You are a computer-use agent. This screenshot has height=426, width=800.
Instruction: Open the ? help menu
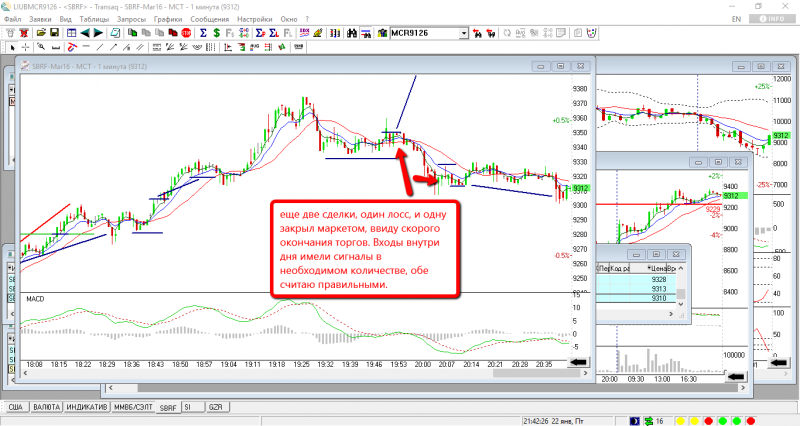[307, 19]
